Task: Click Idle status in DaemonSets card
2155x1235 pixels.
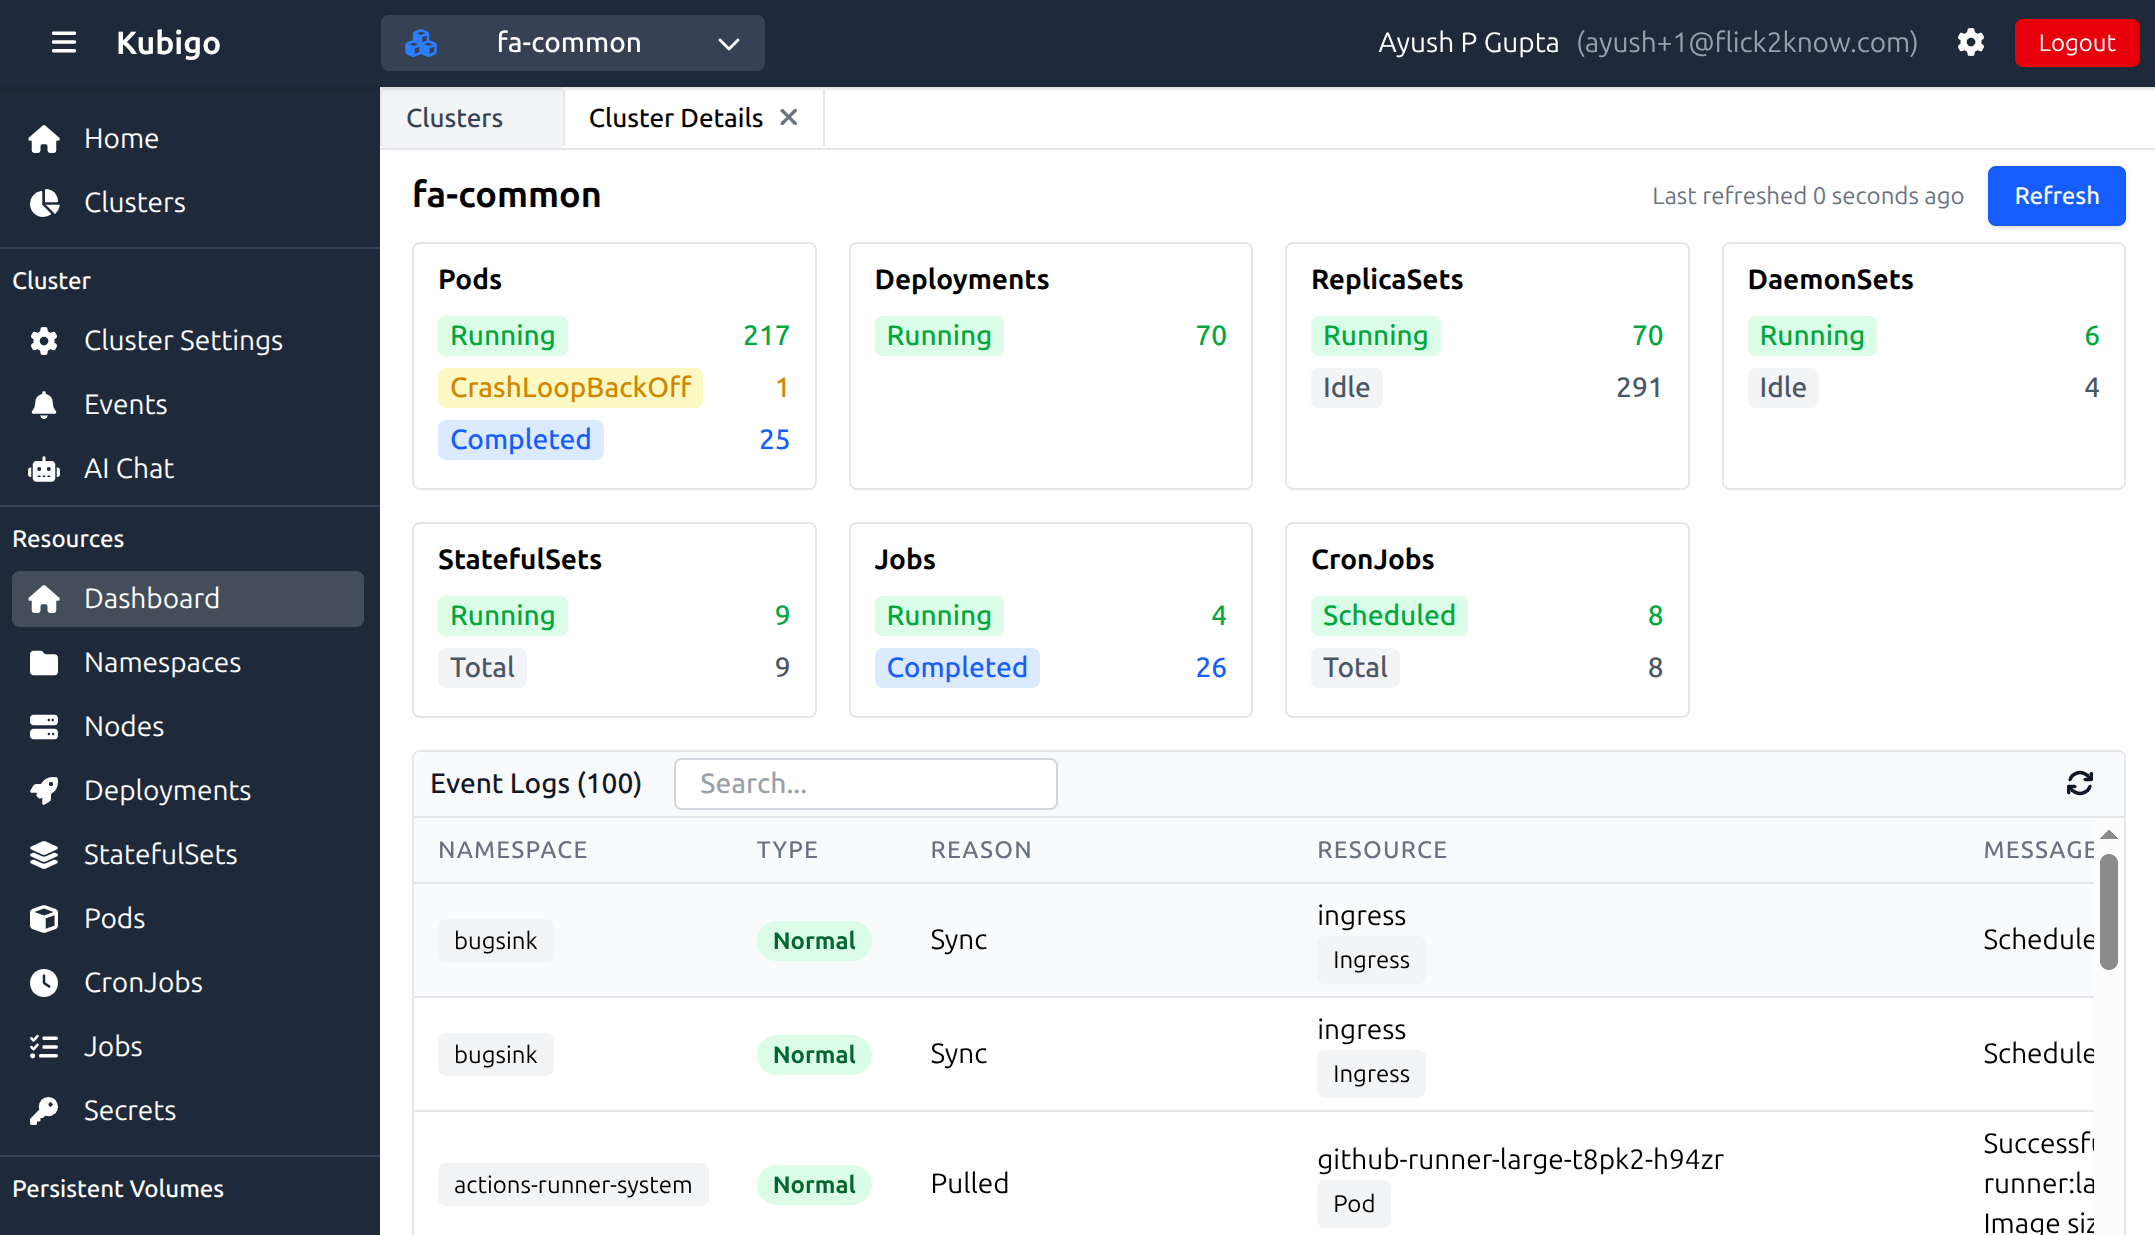Action: 1783,388
